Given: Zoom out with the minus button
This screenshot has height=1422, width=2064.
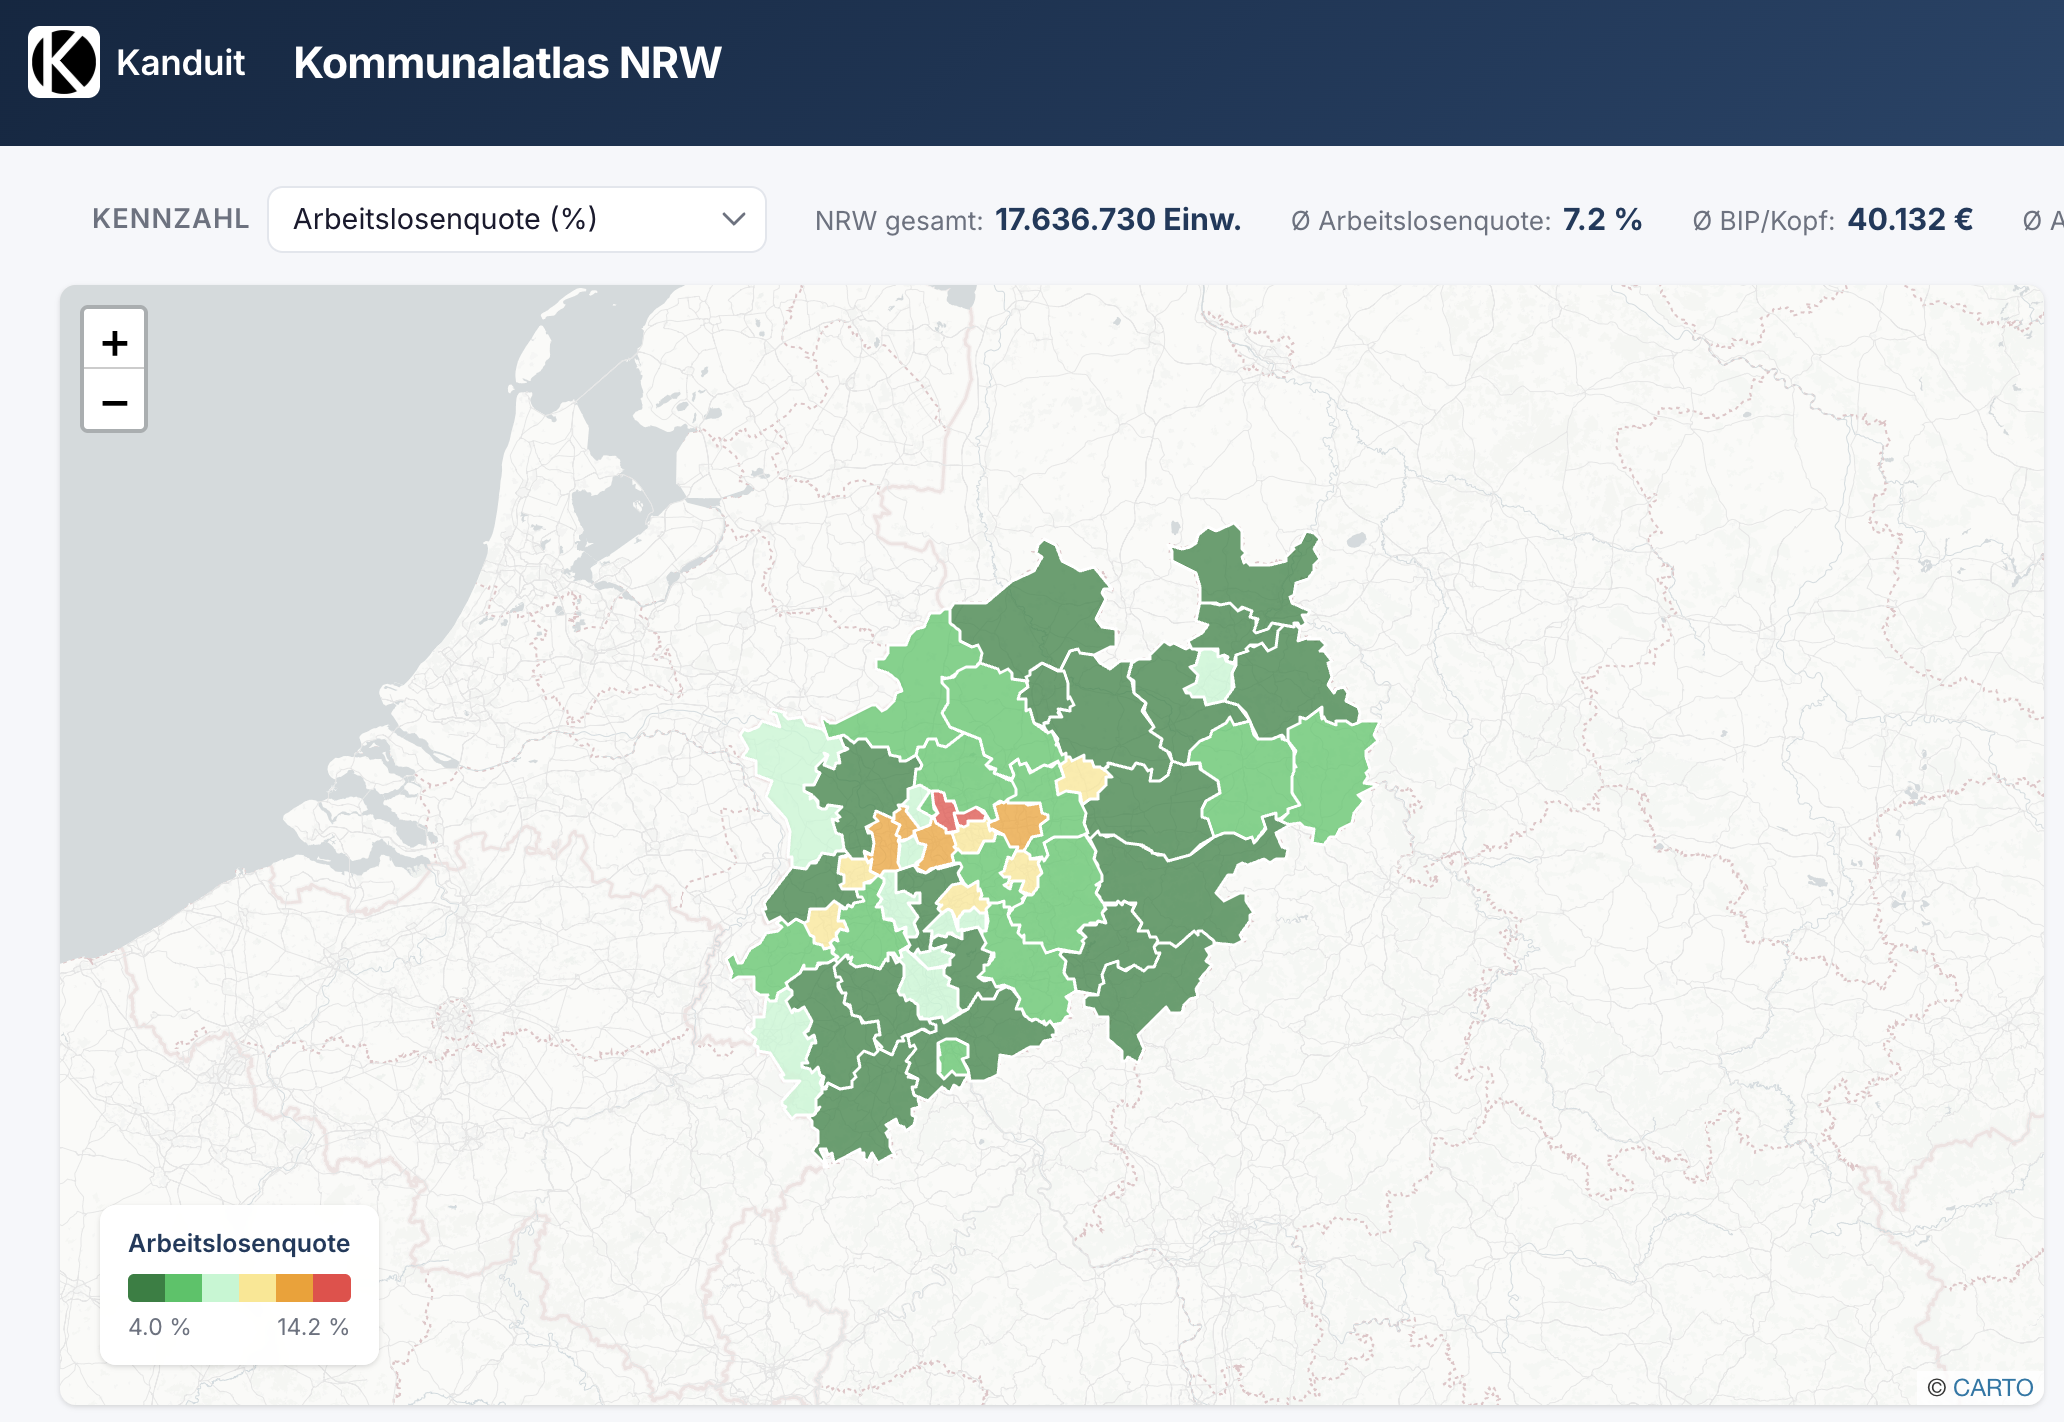Looking at the screenshot, I should pos(114,403).
